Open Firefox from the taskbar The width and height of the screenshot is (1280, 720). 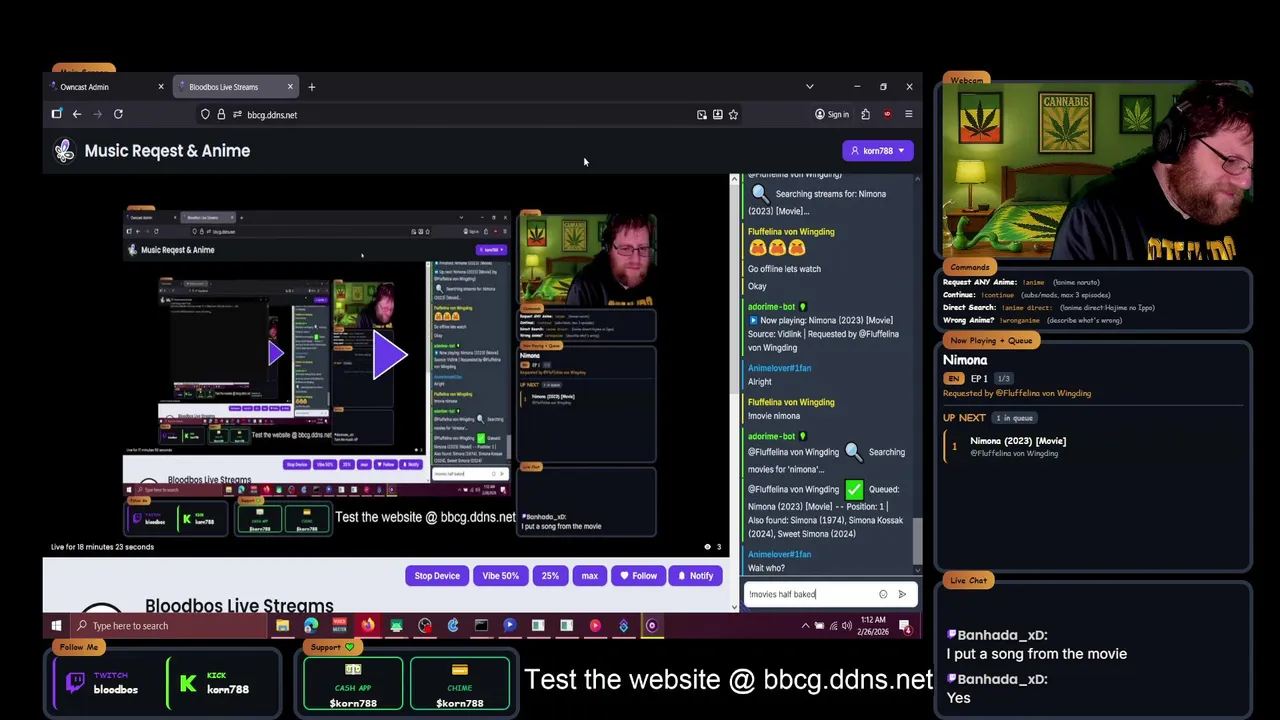click(368, 626)
